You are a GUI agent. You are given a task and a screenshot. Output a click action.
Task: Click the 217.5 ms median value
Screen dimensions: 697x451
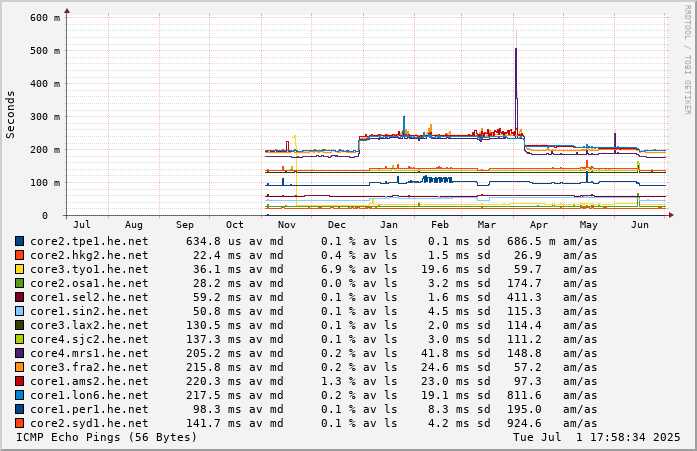point(214,395)
